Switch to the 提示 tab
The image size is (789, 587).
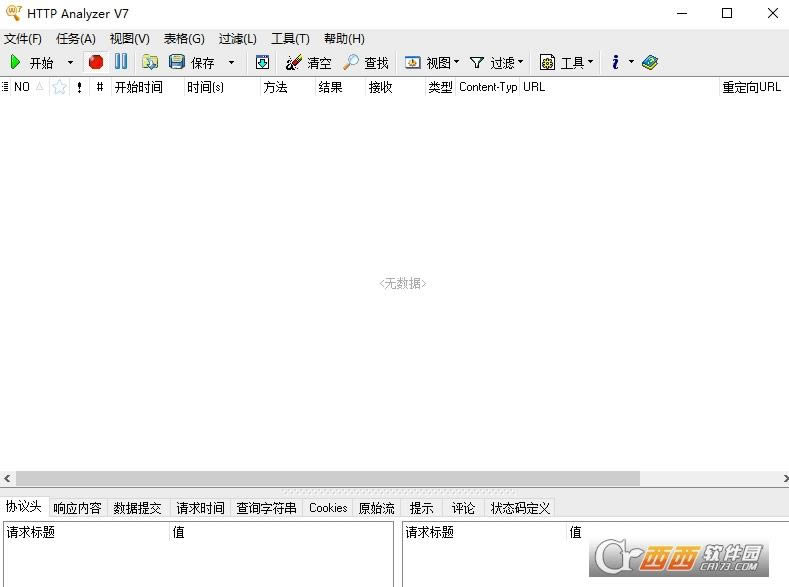[x=421, y=508]
